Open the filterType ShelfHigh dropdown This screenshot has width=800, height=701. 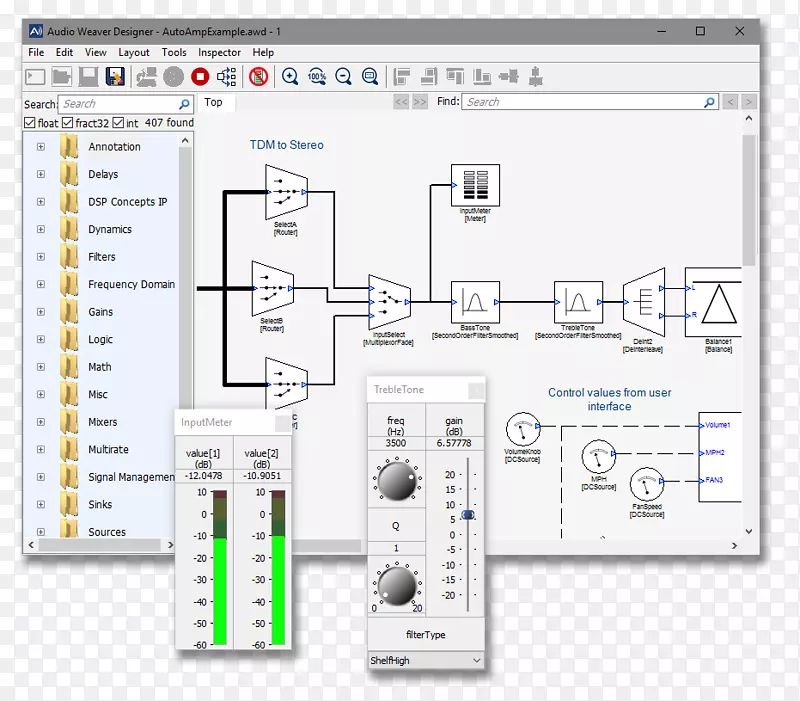pos(427,660)
